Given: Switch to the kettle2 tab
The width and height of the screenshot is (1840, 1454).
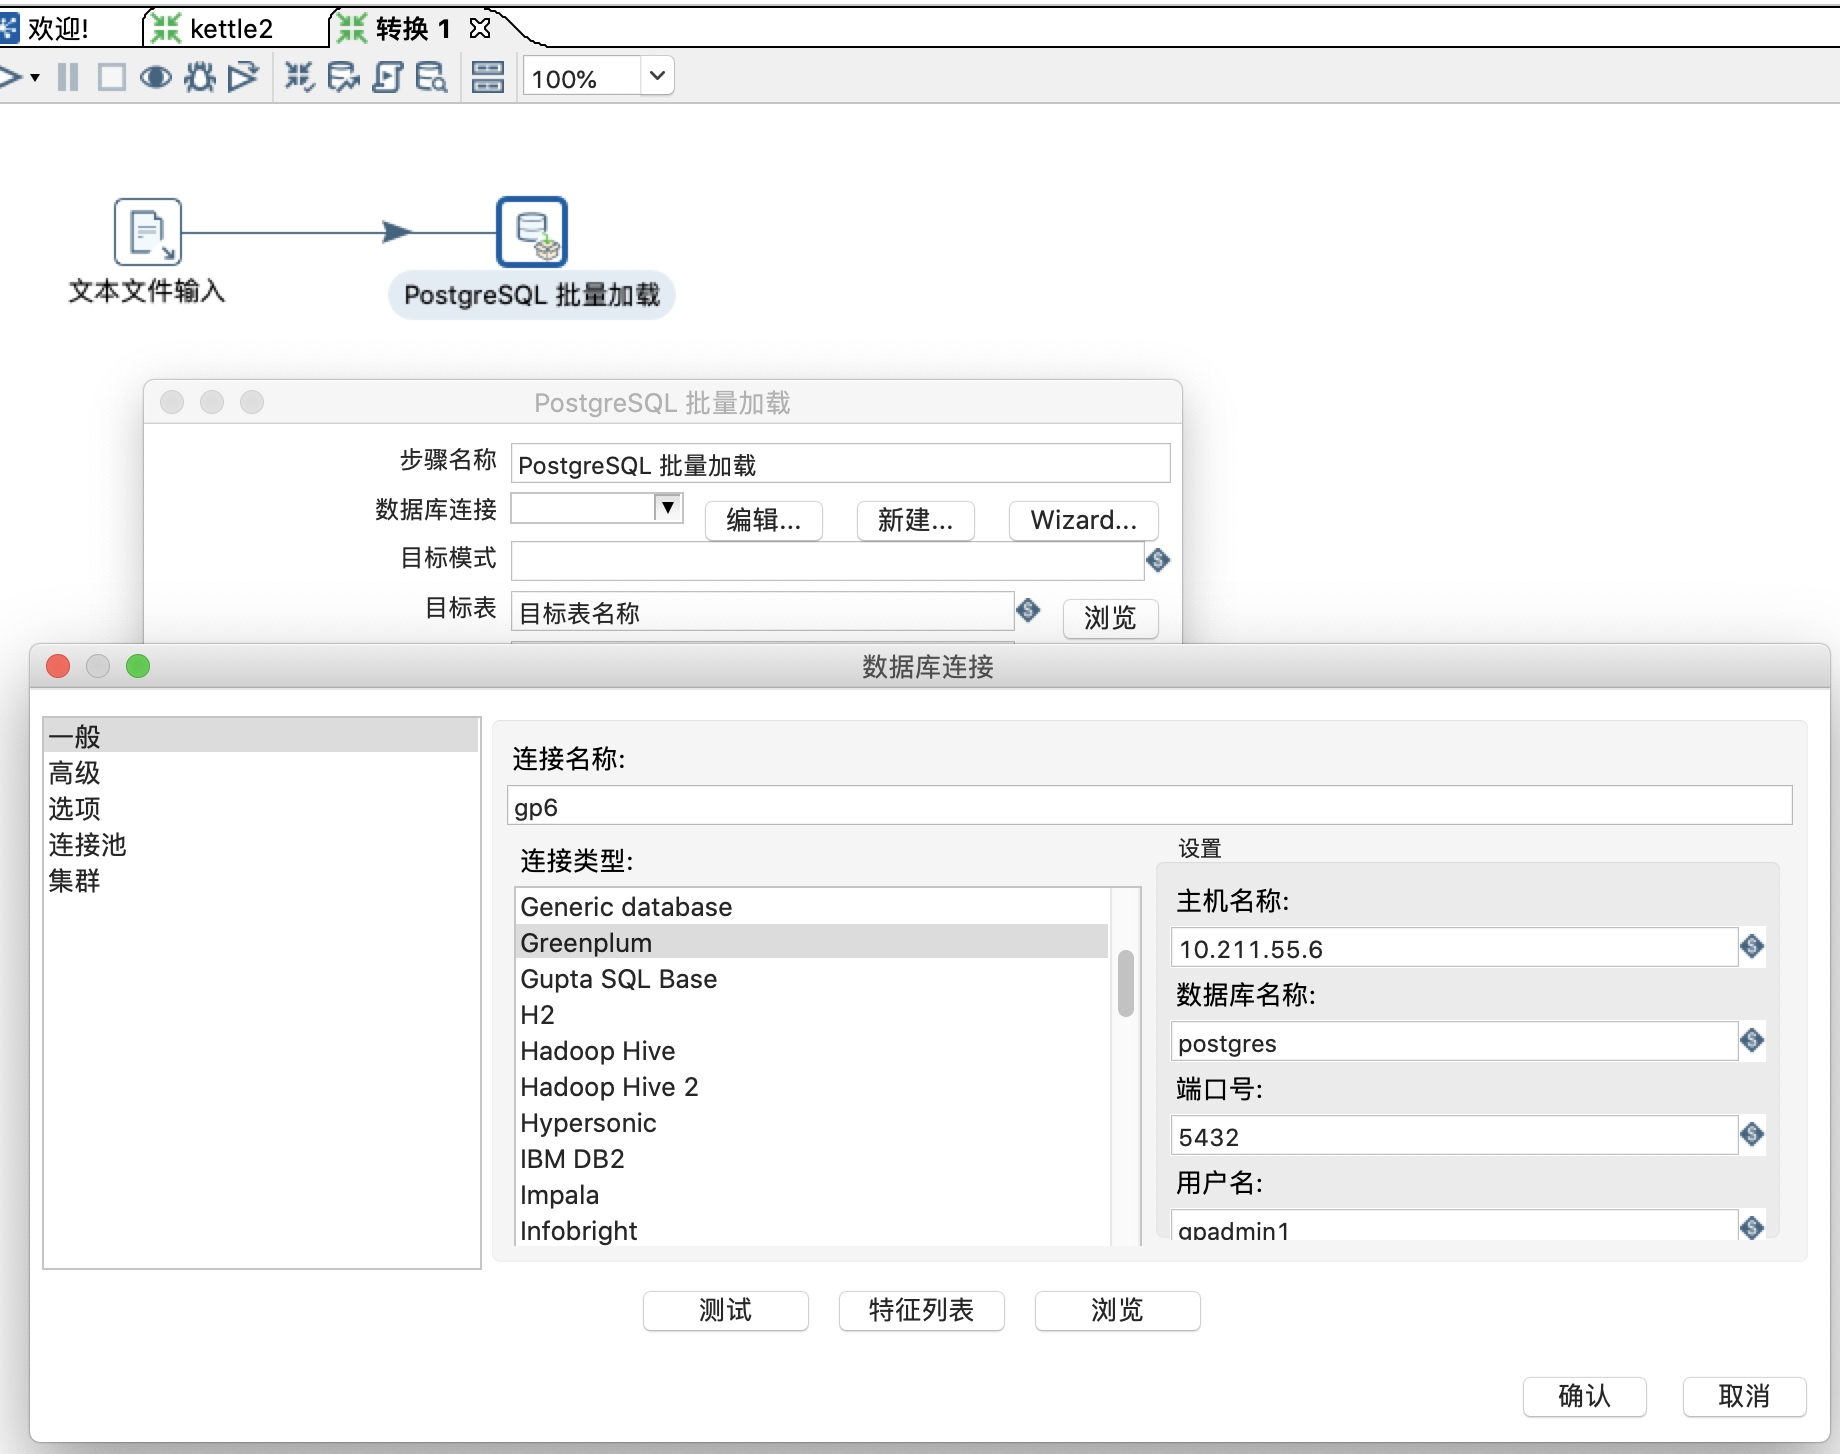Looking at the screenshot, I should coord(231,28).
